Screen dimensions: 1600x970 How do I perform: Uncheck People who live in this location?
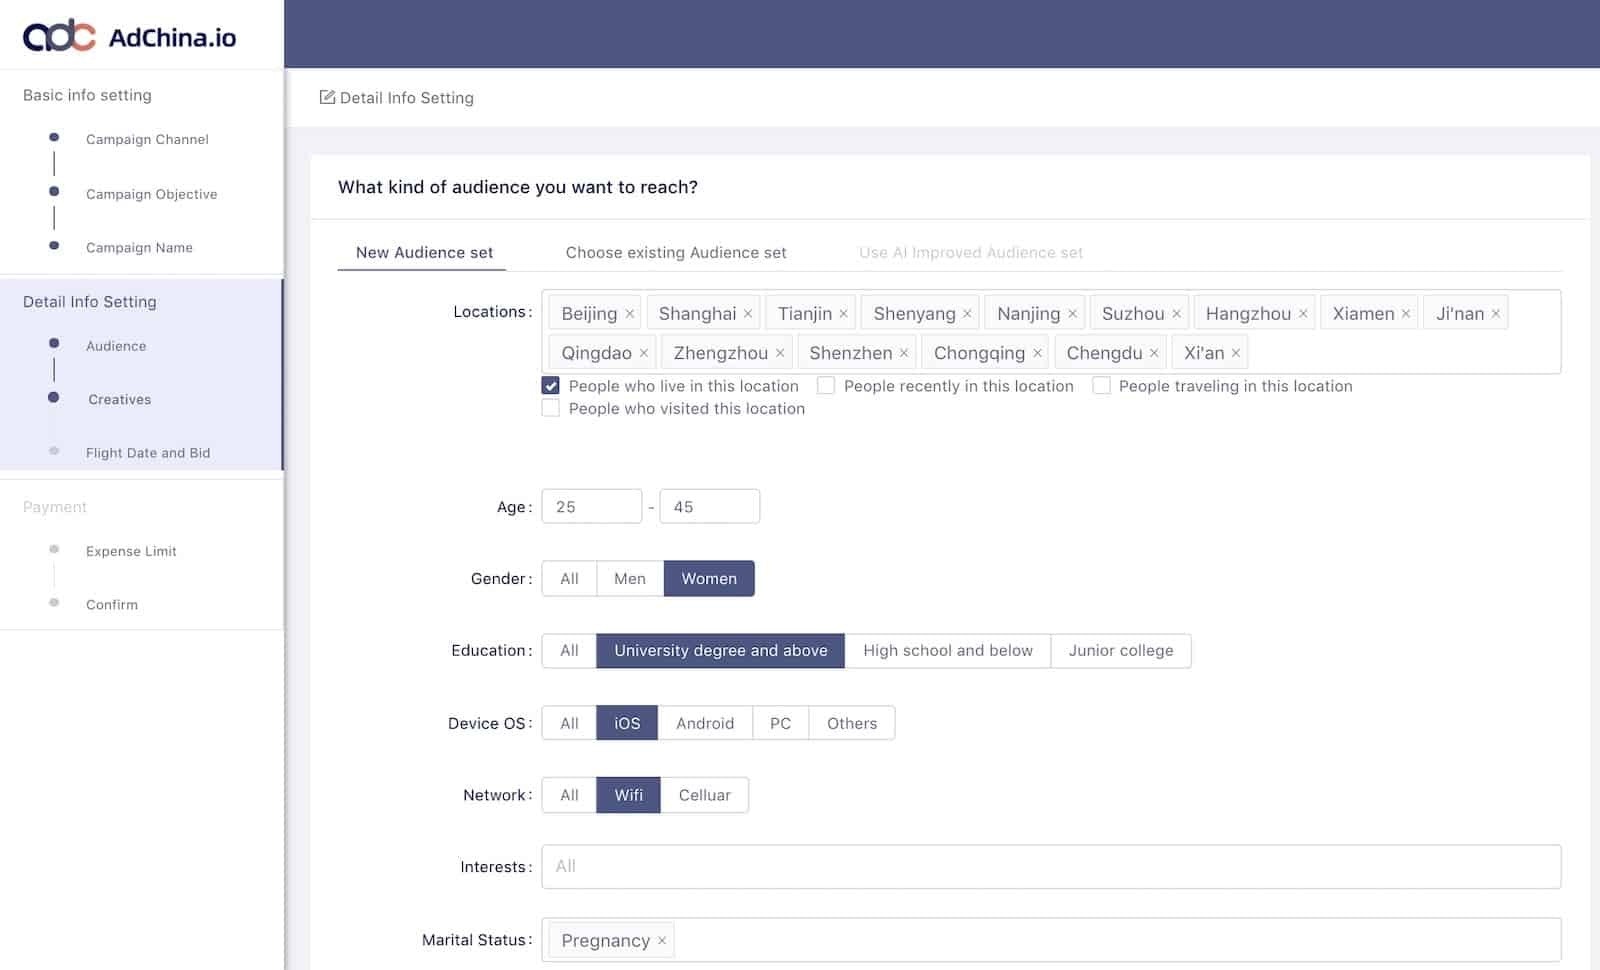pyautogui.click(x=551, y=385)
